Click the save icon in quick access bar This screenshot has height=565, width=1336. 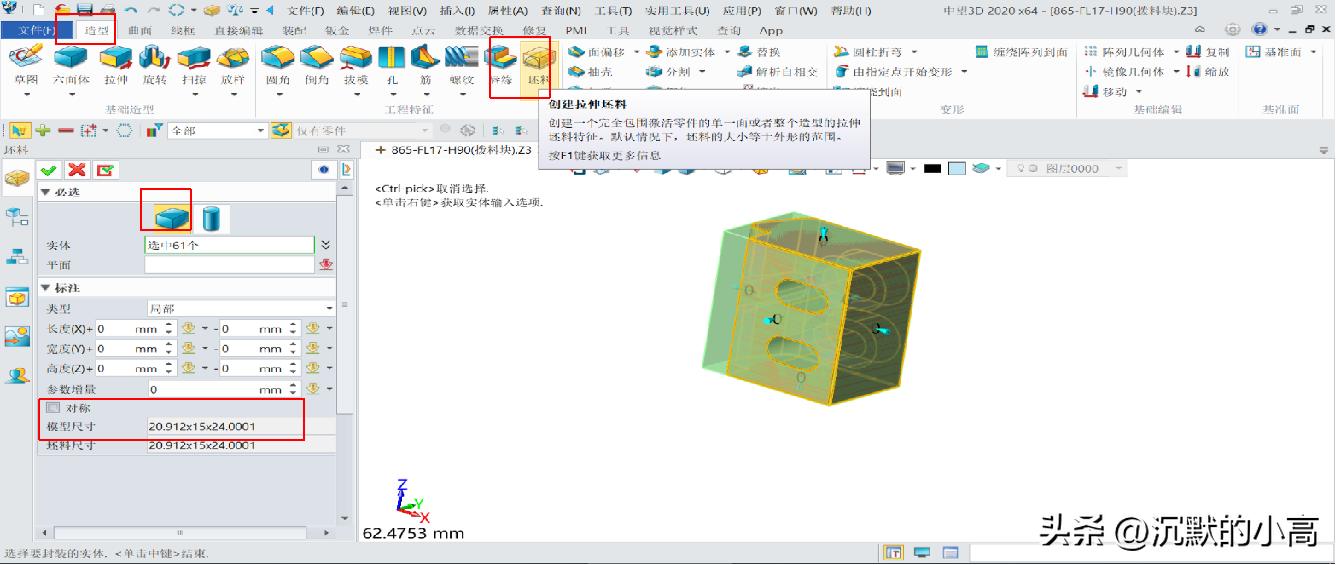pyautogui.click(x=87, y=10)
